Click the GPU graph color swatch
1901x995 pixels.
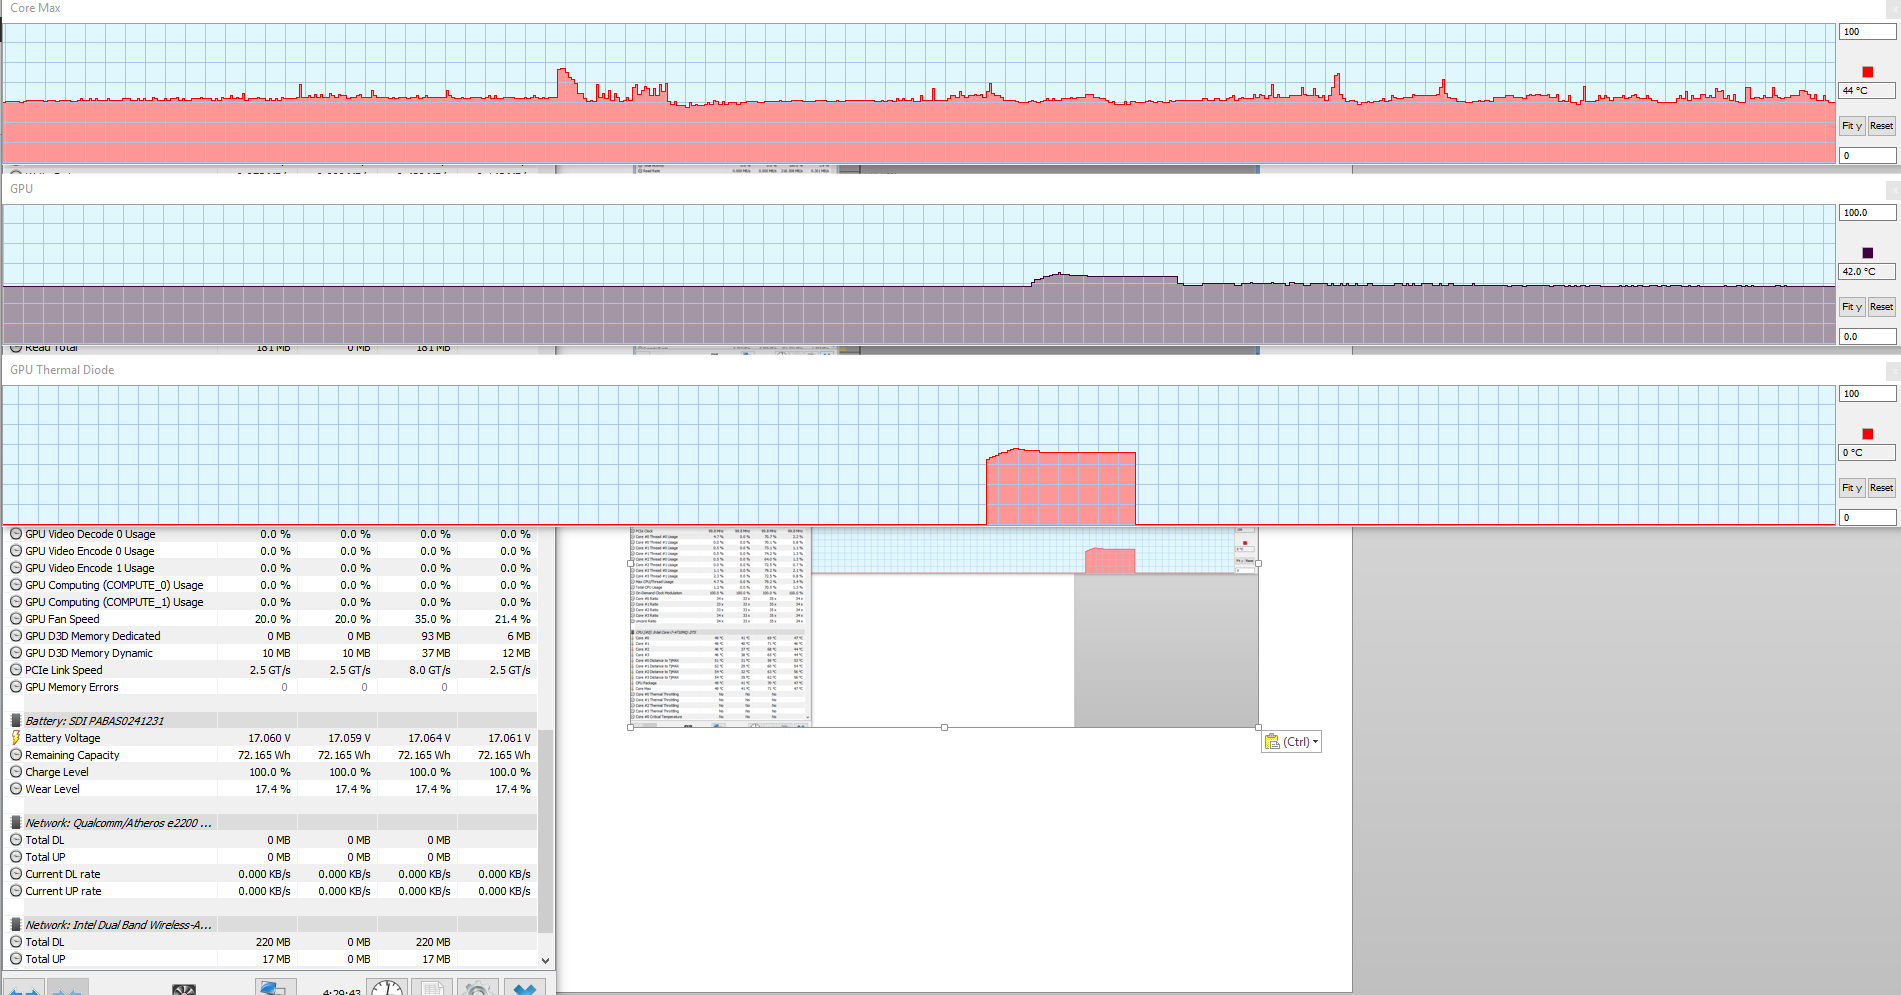pos(1867,253)
